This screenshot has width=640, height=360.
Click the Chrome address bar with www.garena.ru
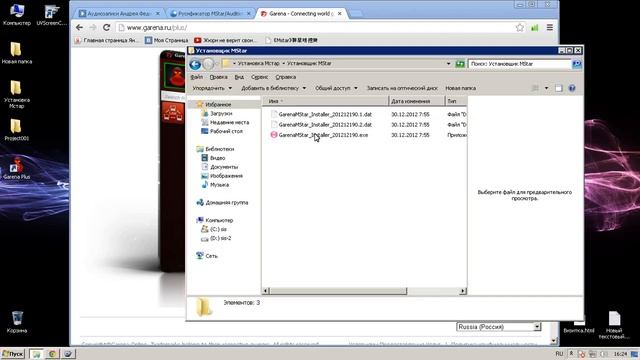point(314,27)
